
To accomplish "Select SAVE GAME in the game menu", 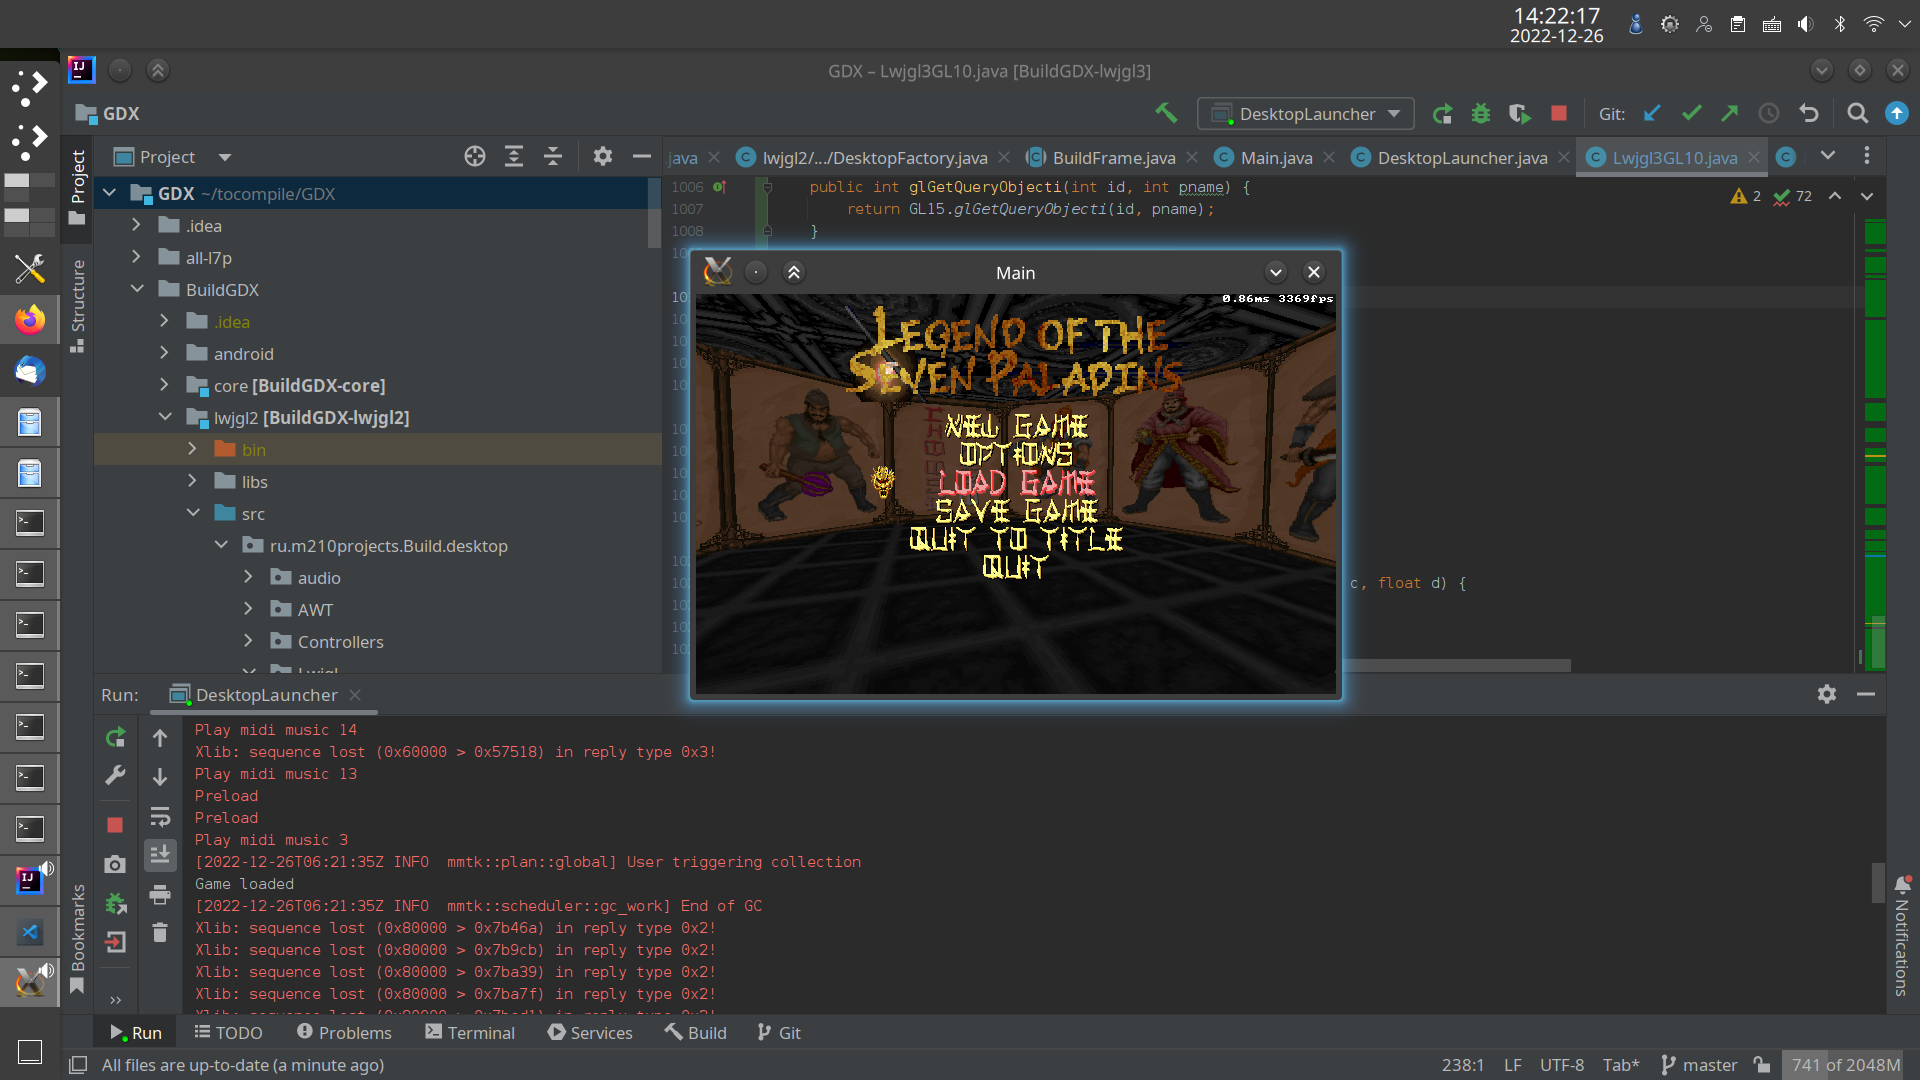I will tap(1016, 511).
